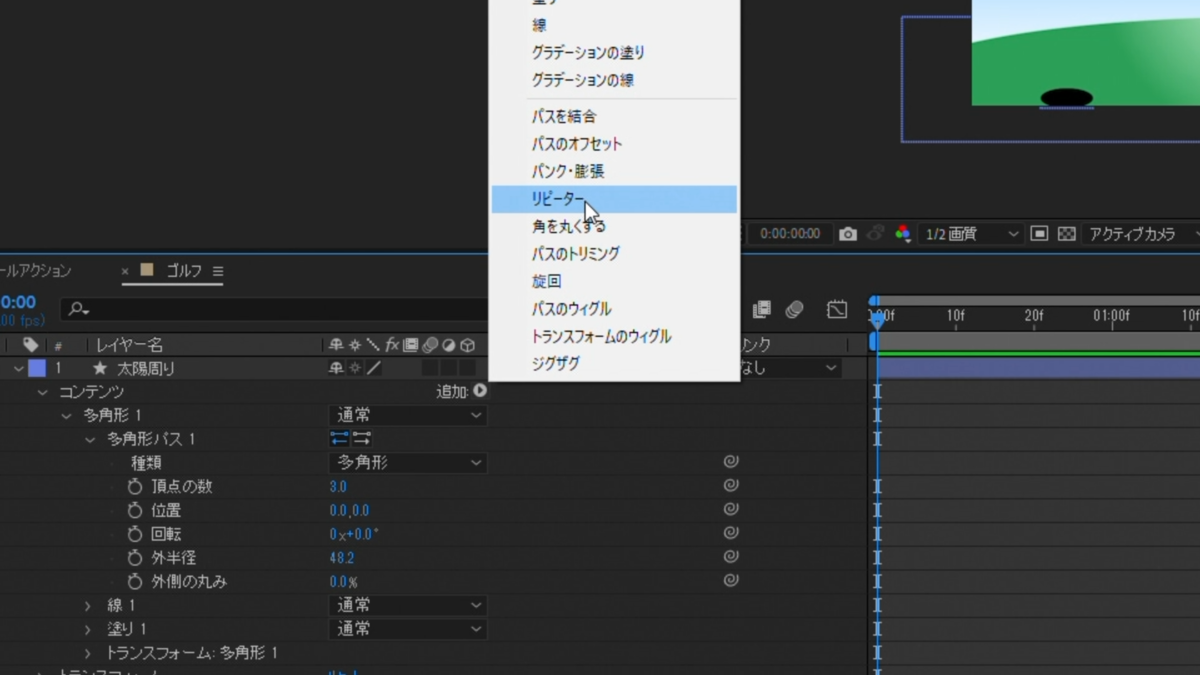Click the 回転 value 0x+0.0°
The image size is (1200, 675).
pyautogui.click(x=354, y=535)
